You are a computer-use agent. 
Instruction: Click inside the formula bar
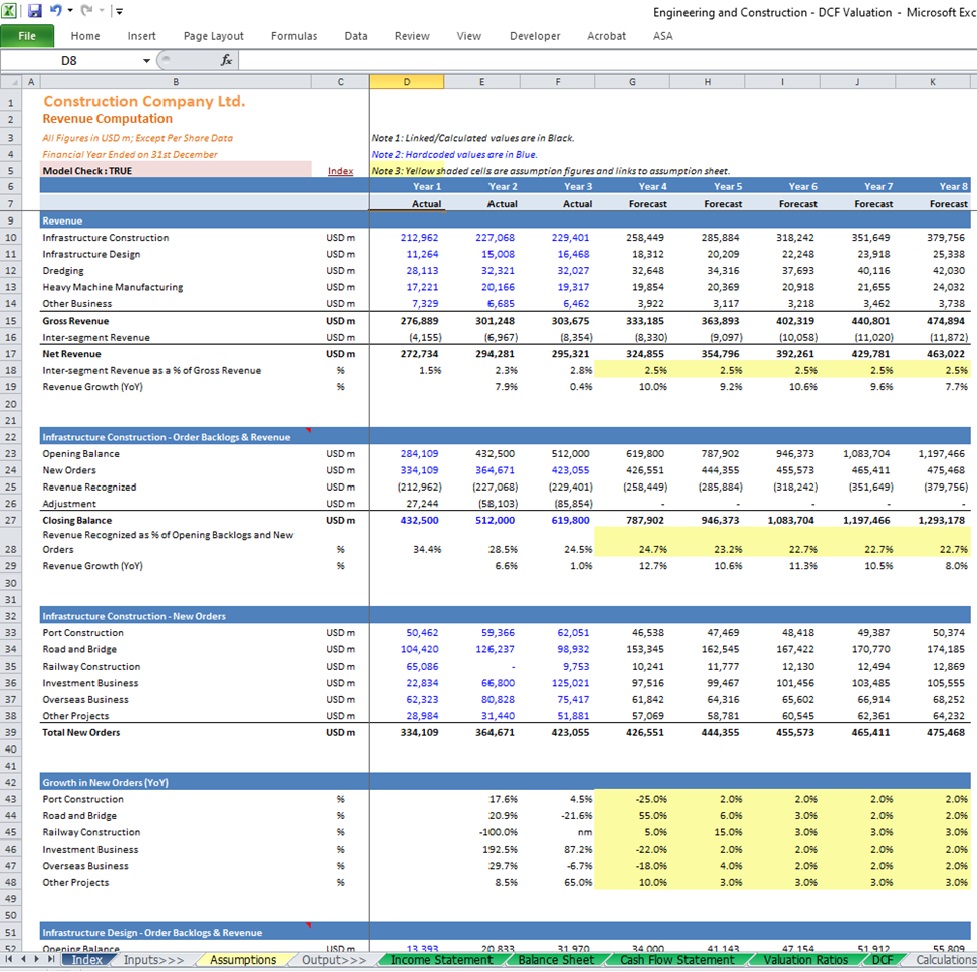(x=608, y=60)
